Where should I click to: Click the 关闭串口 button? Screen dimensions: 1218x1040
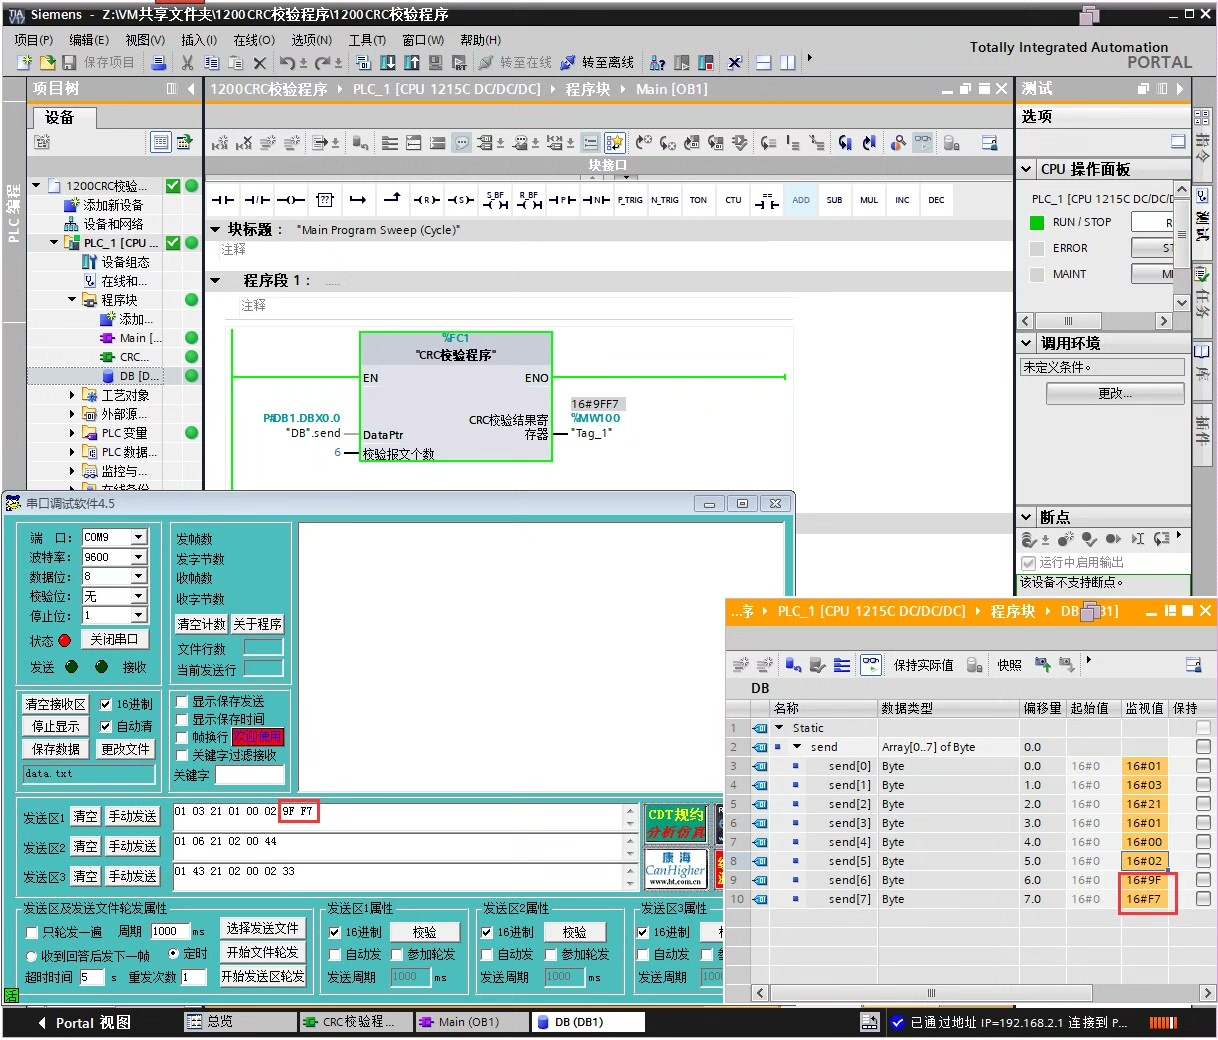[x=114, y=639]
